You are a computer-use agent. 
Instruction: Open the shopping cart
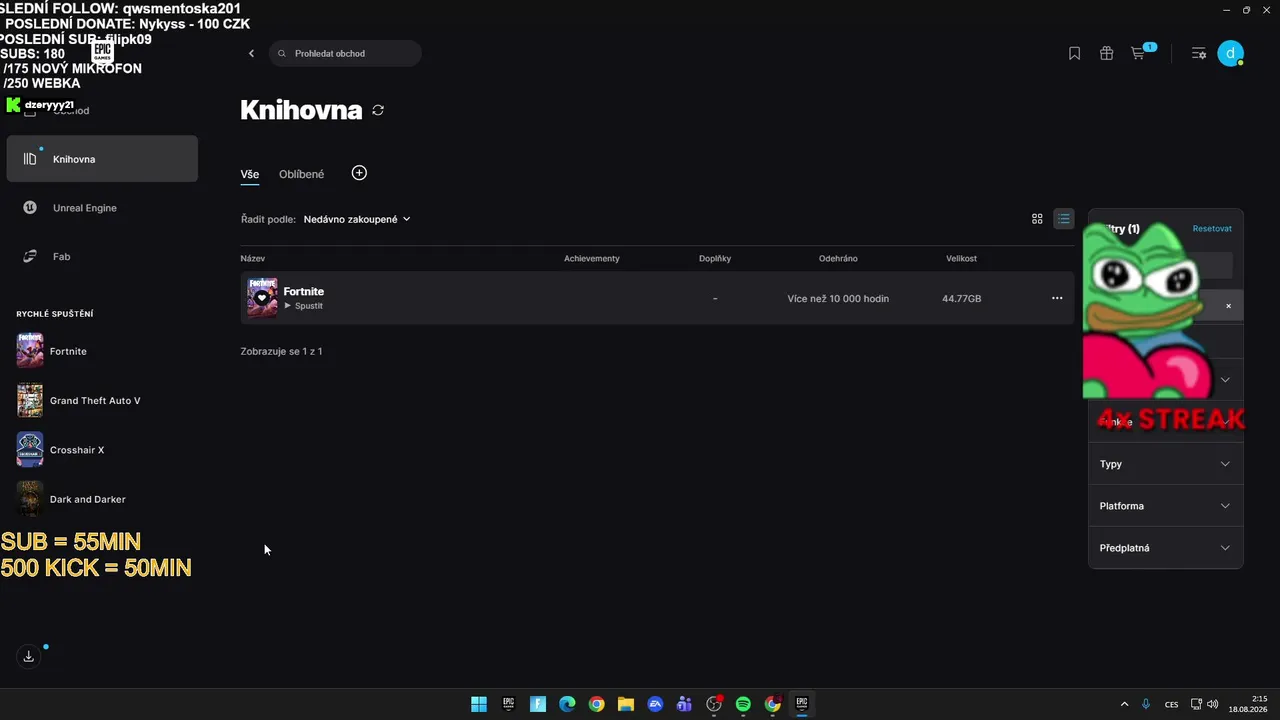click(1138, 54)
